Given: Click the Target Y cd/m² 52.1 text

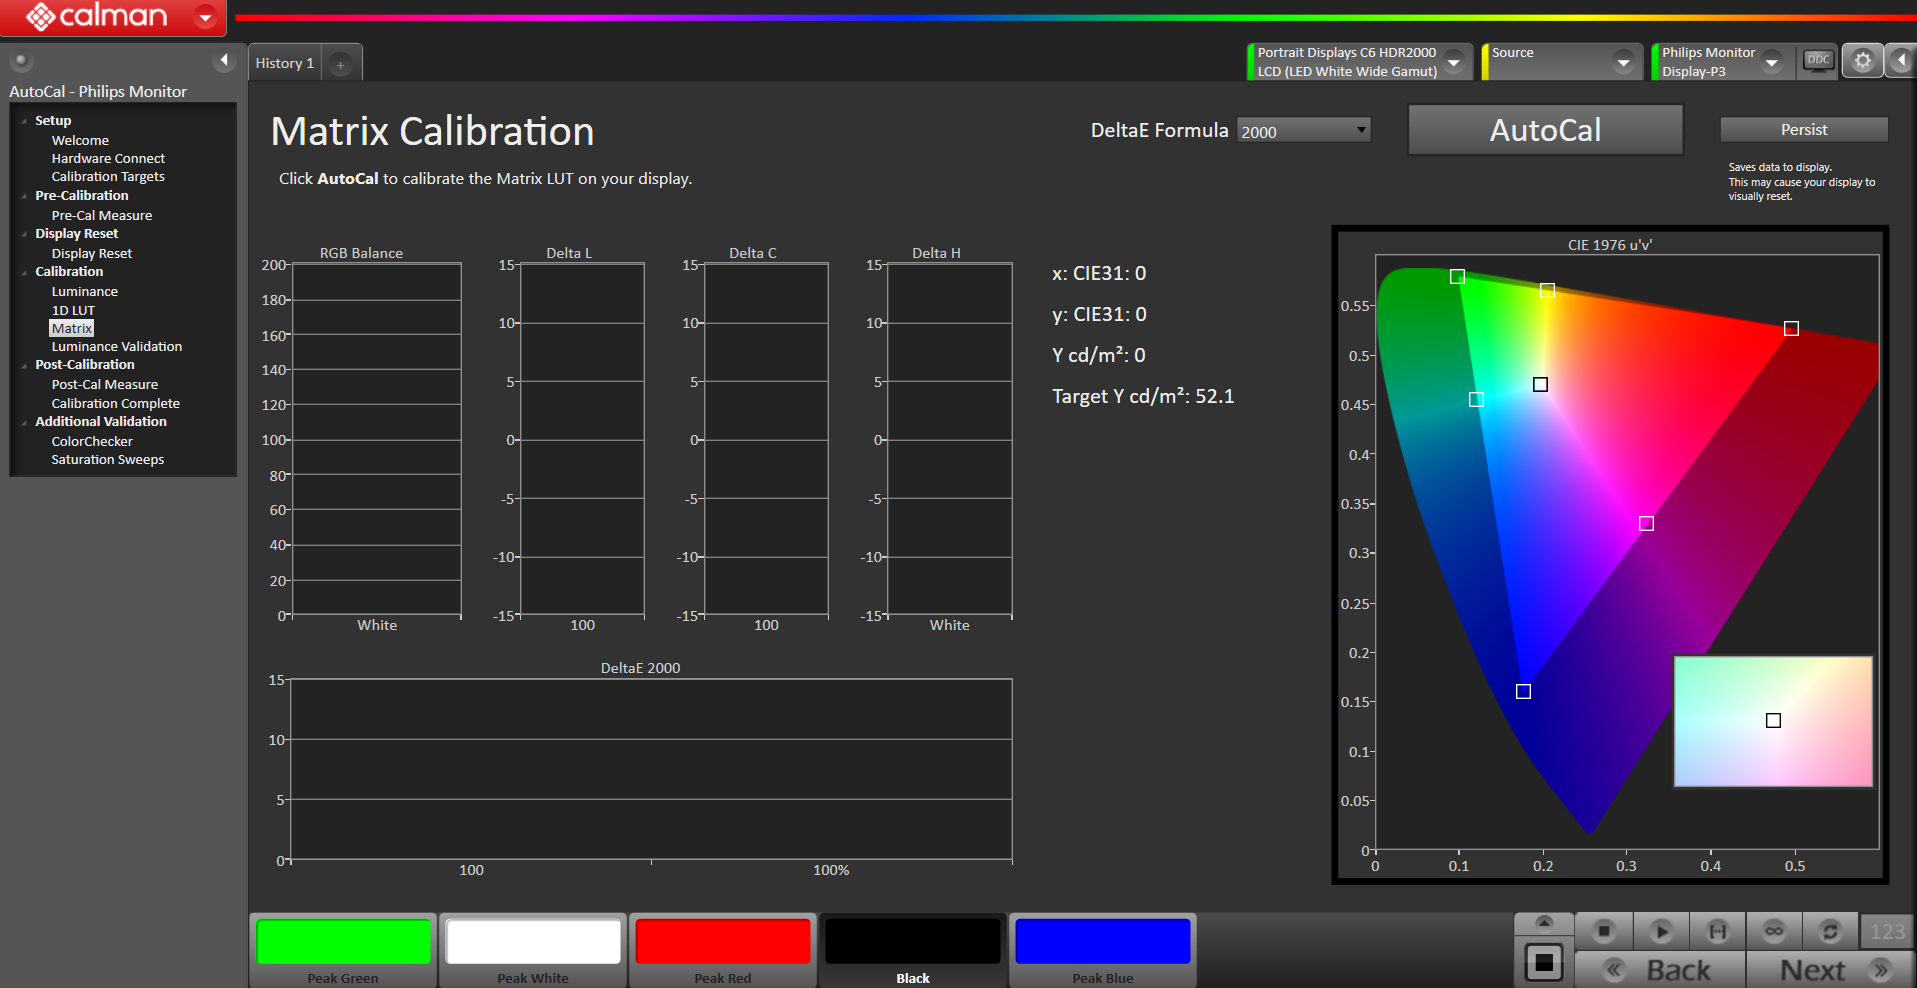Looking at the screenshot, I should point(1143,396).
